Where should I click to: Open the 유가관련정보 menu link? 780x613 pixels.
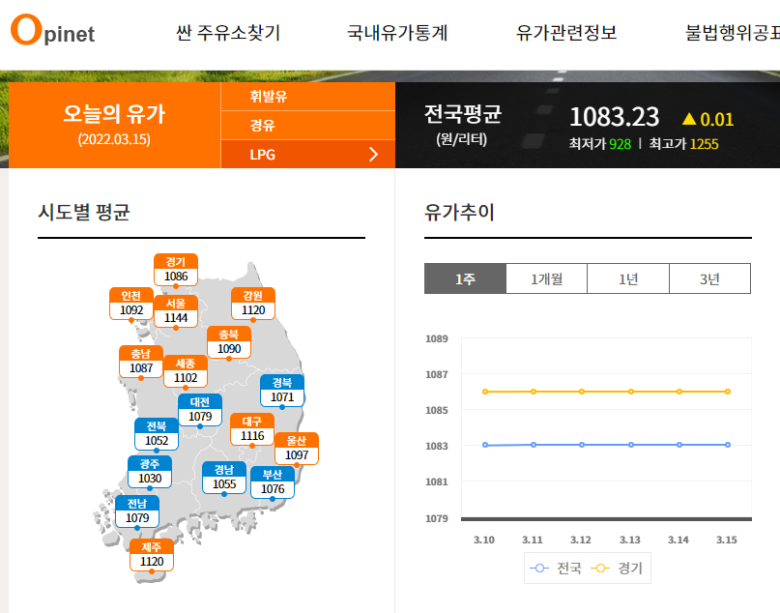pos(566,33)
